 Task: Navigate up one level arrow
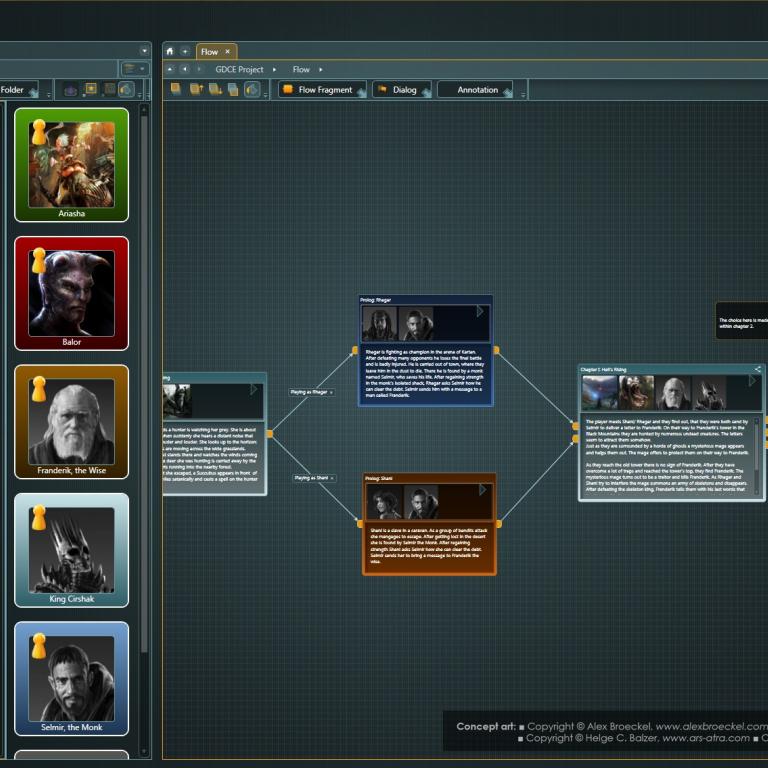170,70
